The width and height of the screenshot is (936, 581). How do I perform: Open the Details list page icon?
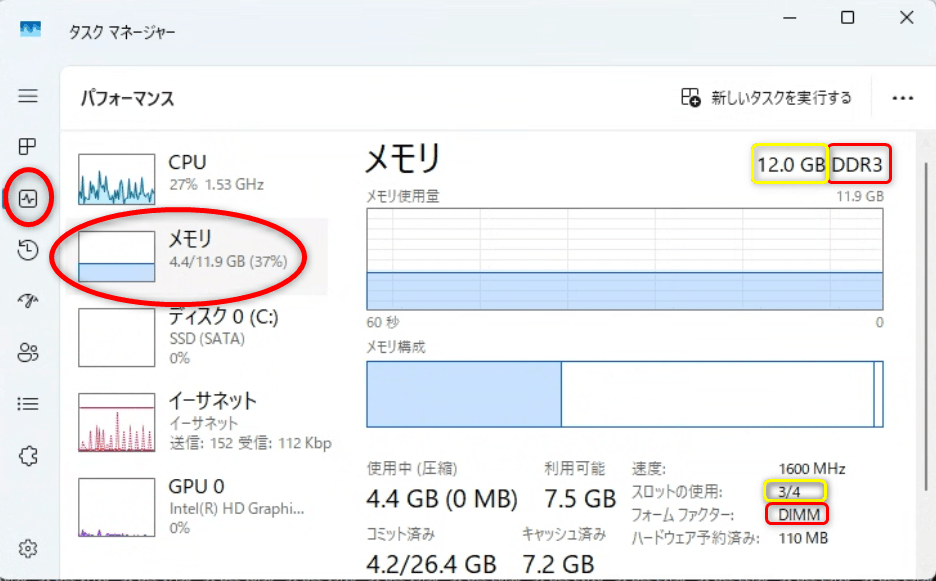point(28,404)
